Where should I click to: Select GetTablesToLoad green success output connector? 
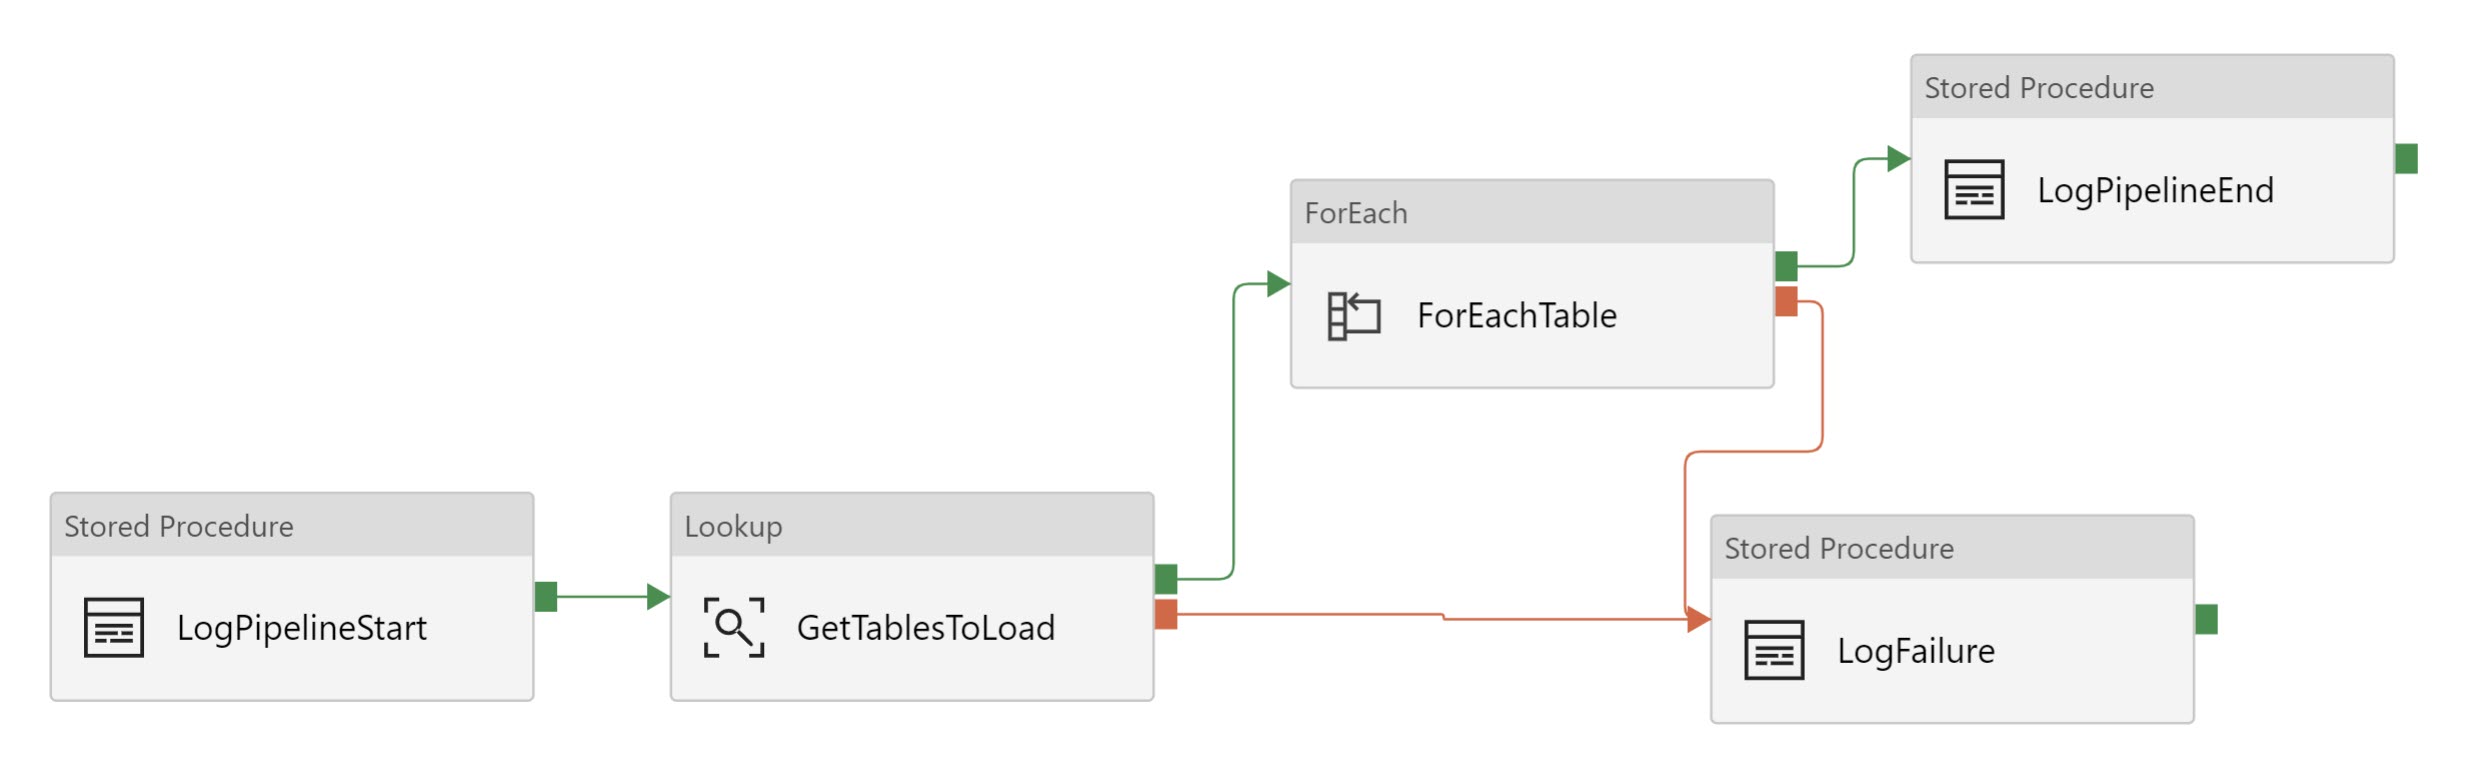(1166, 579)
